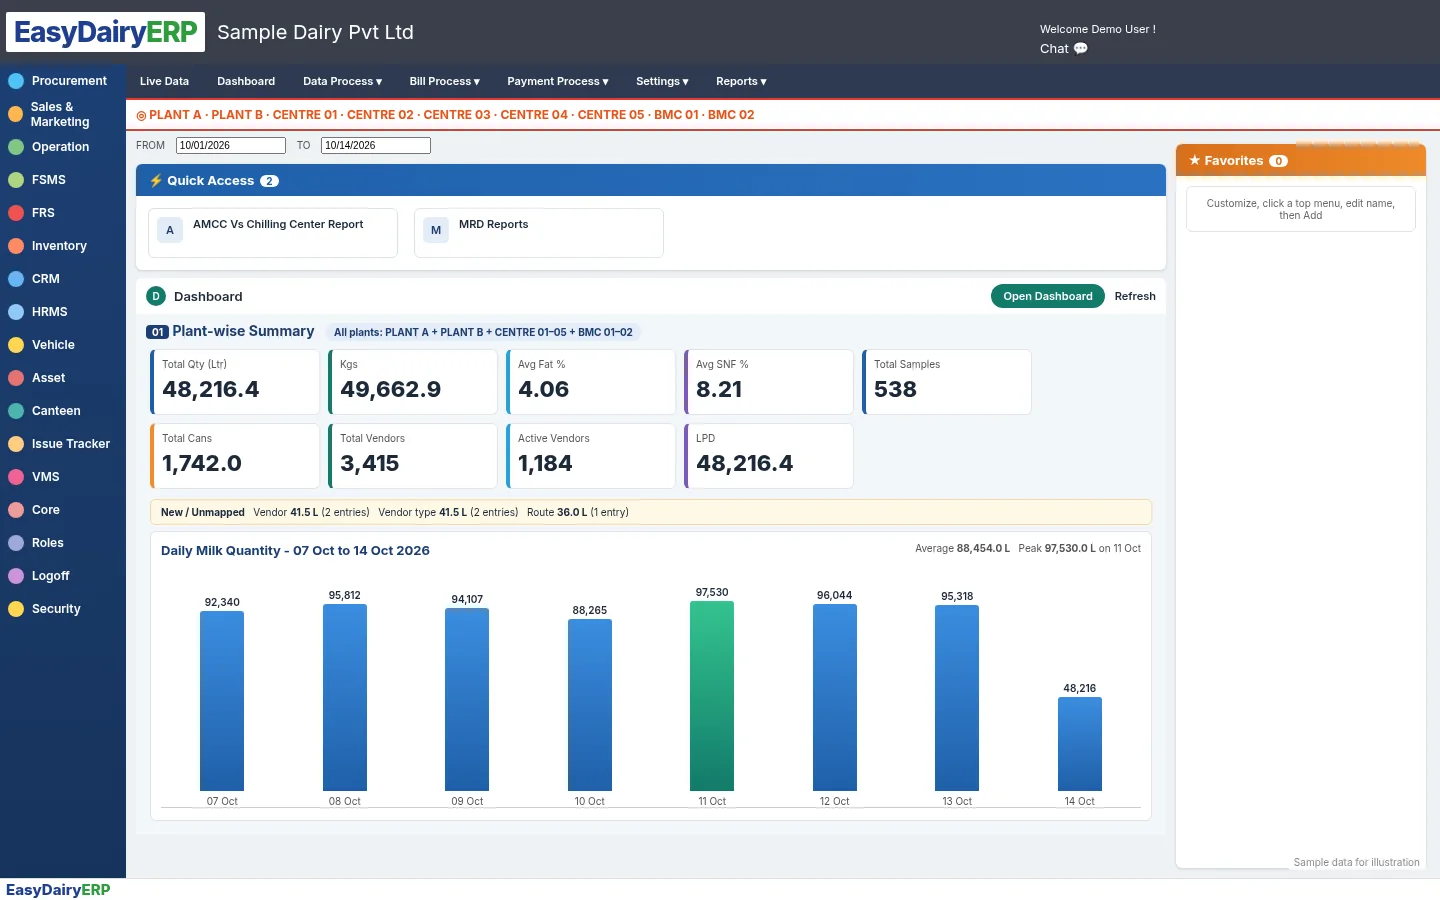Open the Settings dropdown menu
1440x900 pixels.
662,82
